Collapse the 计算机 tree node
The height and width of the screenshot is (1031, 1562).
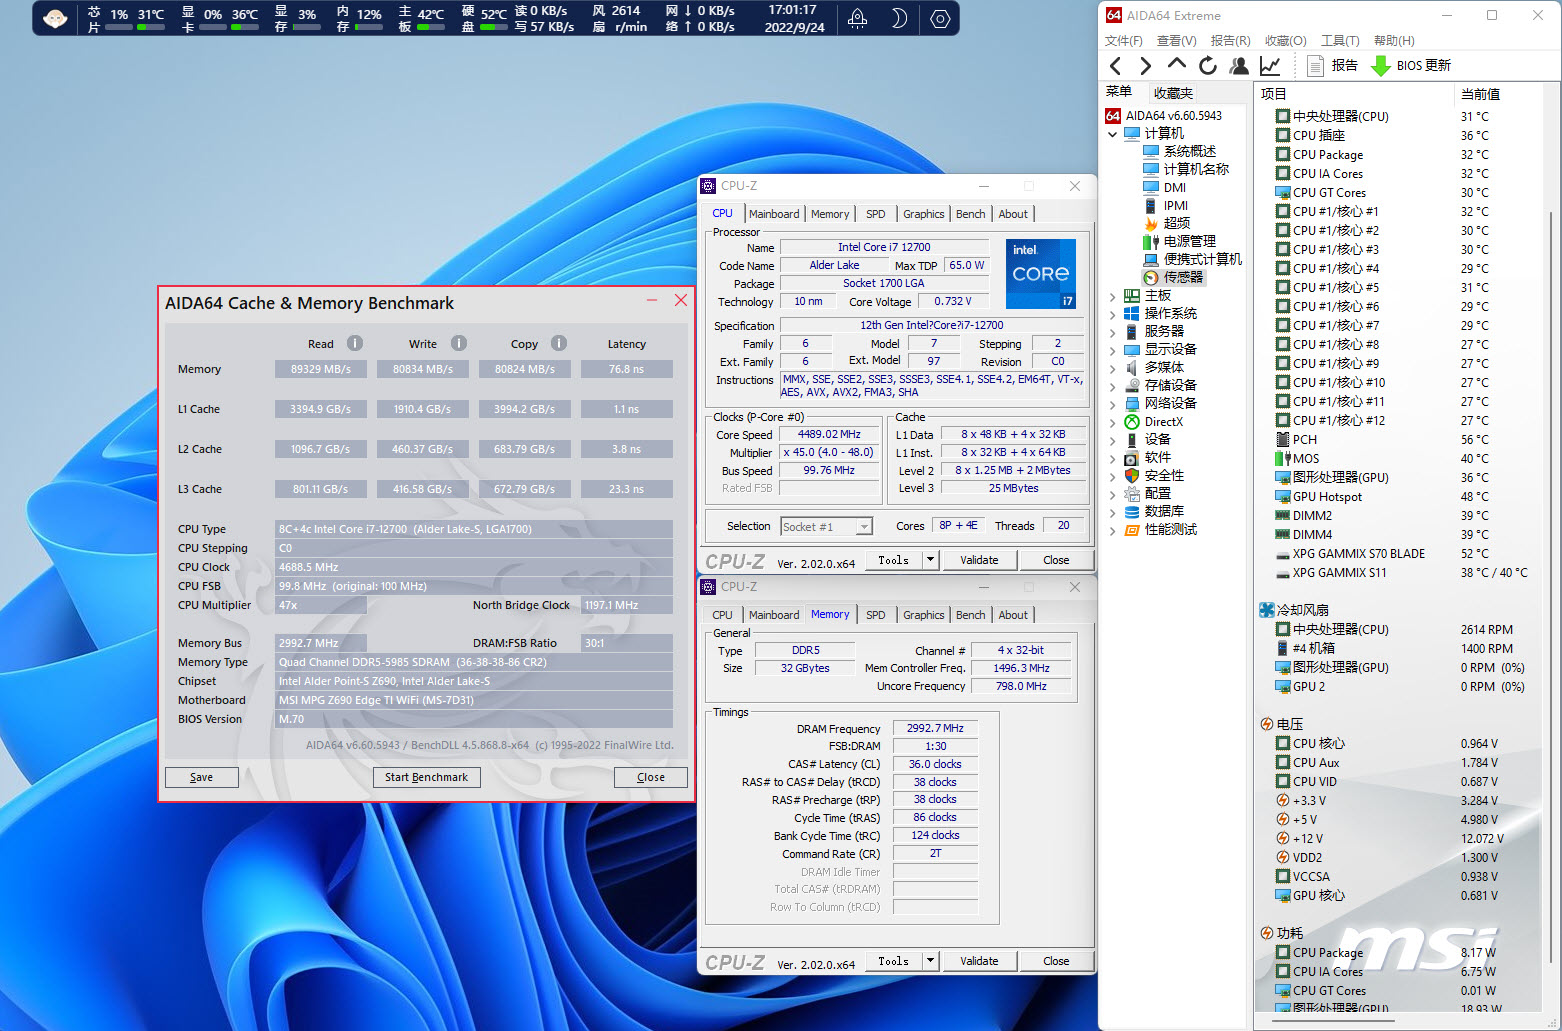pos(1113,134)
